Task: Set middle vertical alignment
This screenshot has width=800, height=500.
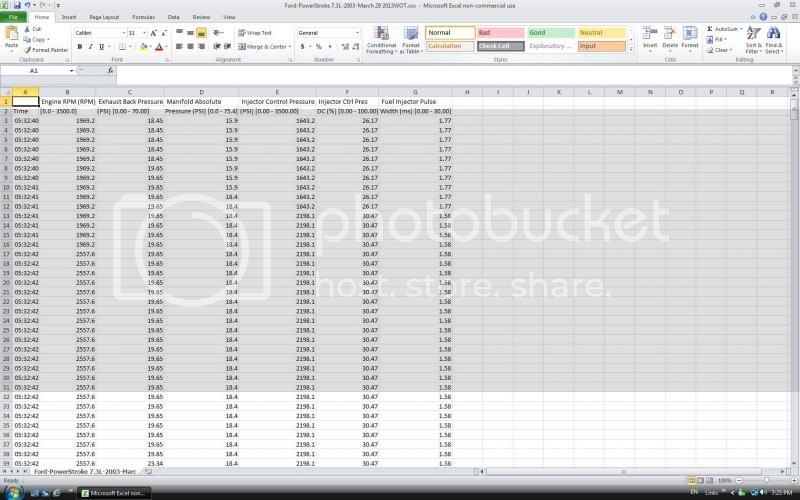Action: pyautogui.click(x=190, y=33)
